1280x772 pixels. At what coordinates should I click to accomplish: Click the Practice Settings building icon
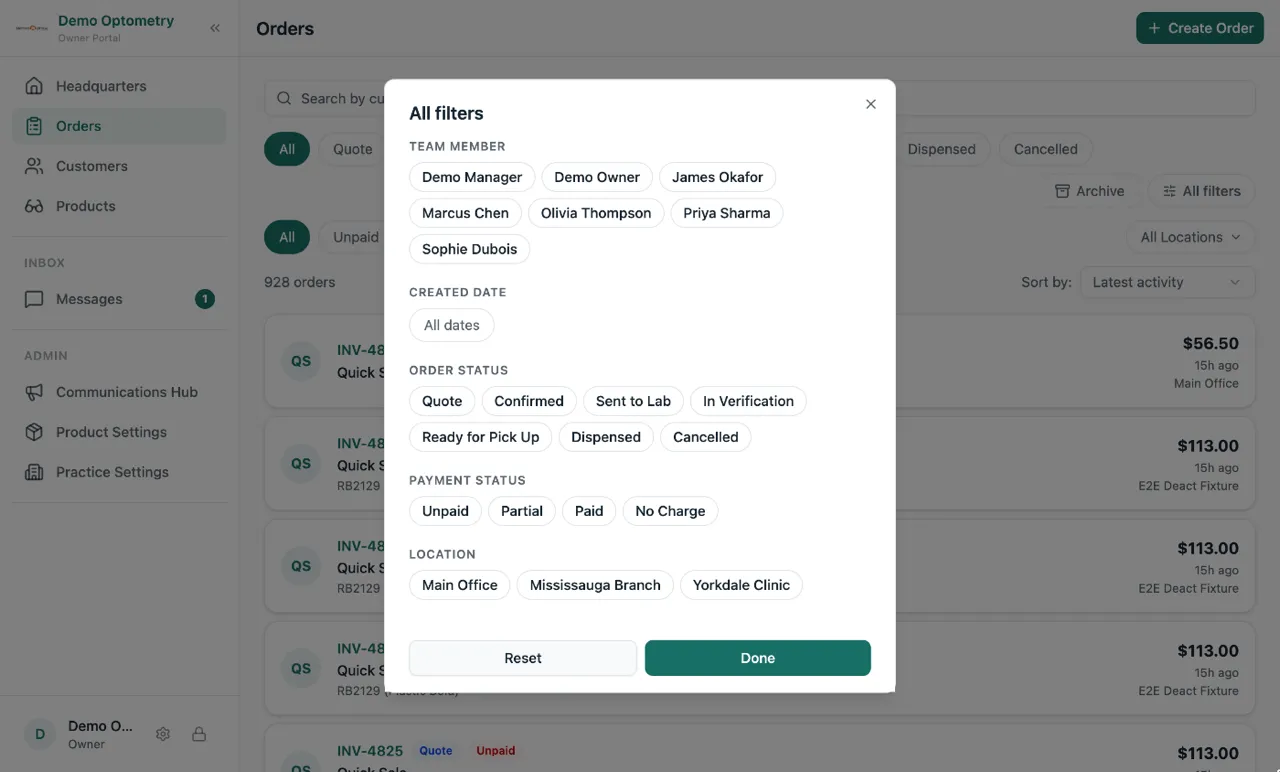(x=34, y=472)
